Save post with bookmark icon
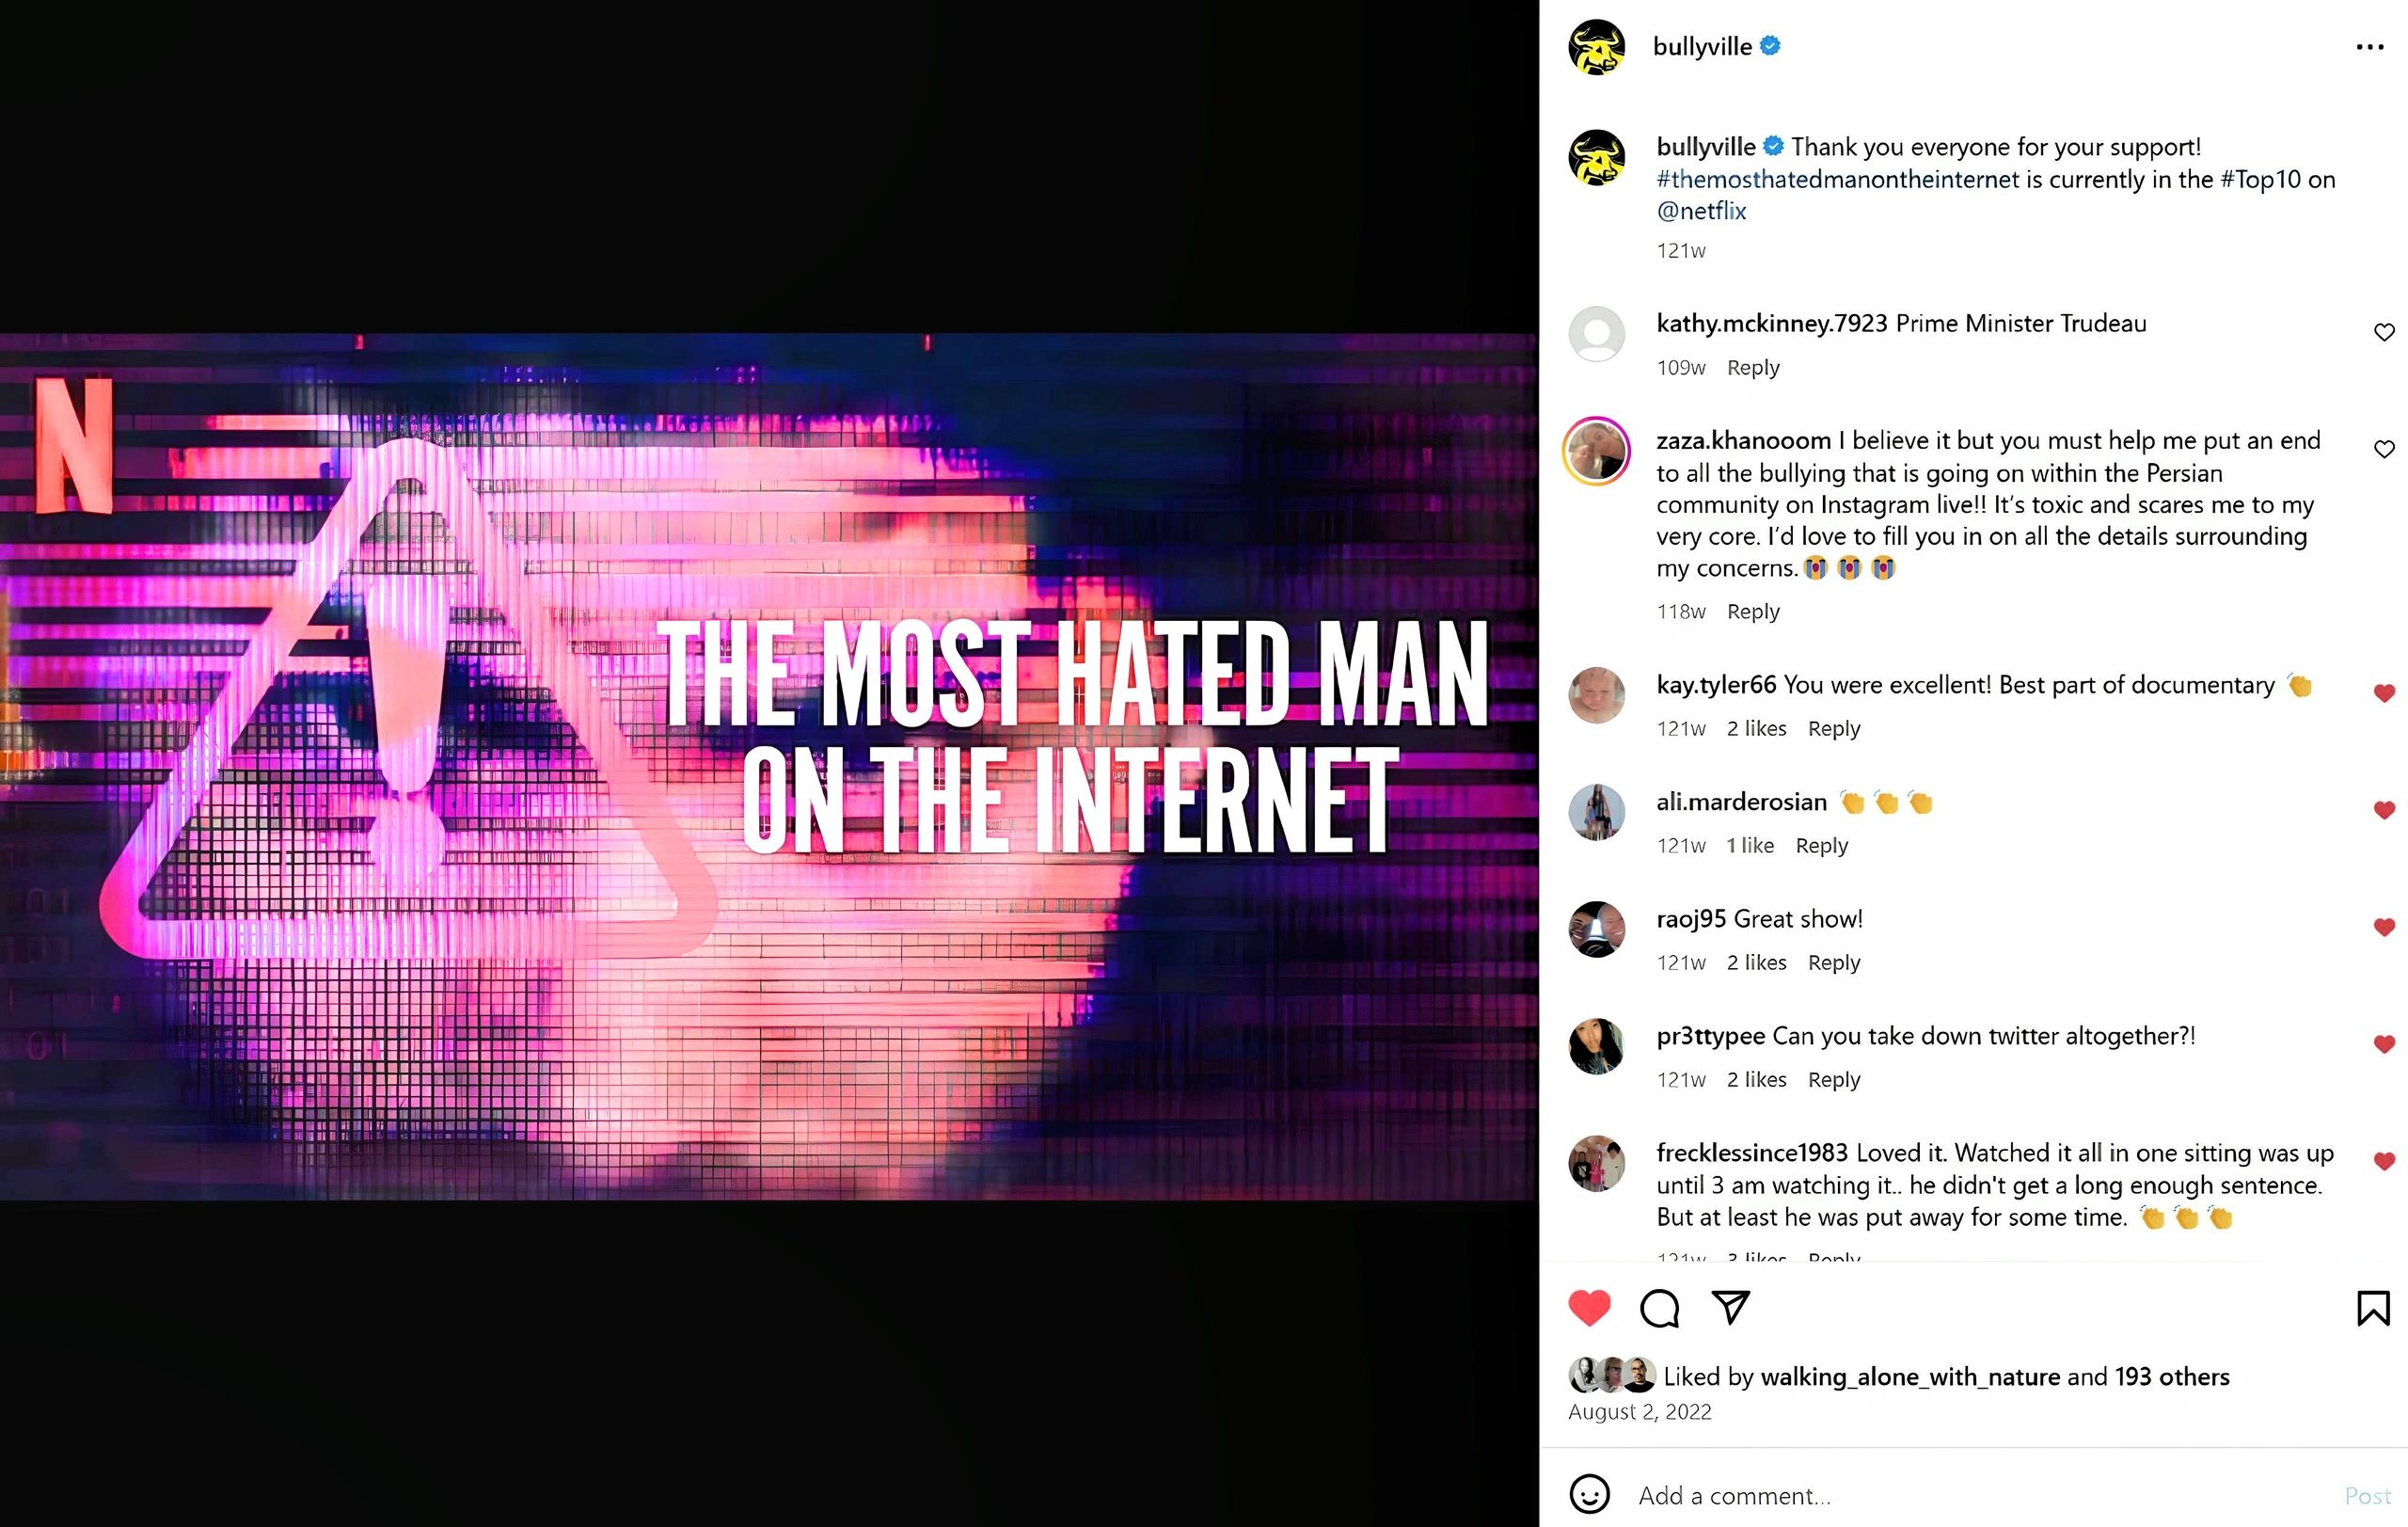Screen dimensions: 2408x1527 click(2373, 1308)
